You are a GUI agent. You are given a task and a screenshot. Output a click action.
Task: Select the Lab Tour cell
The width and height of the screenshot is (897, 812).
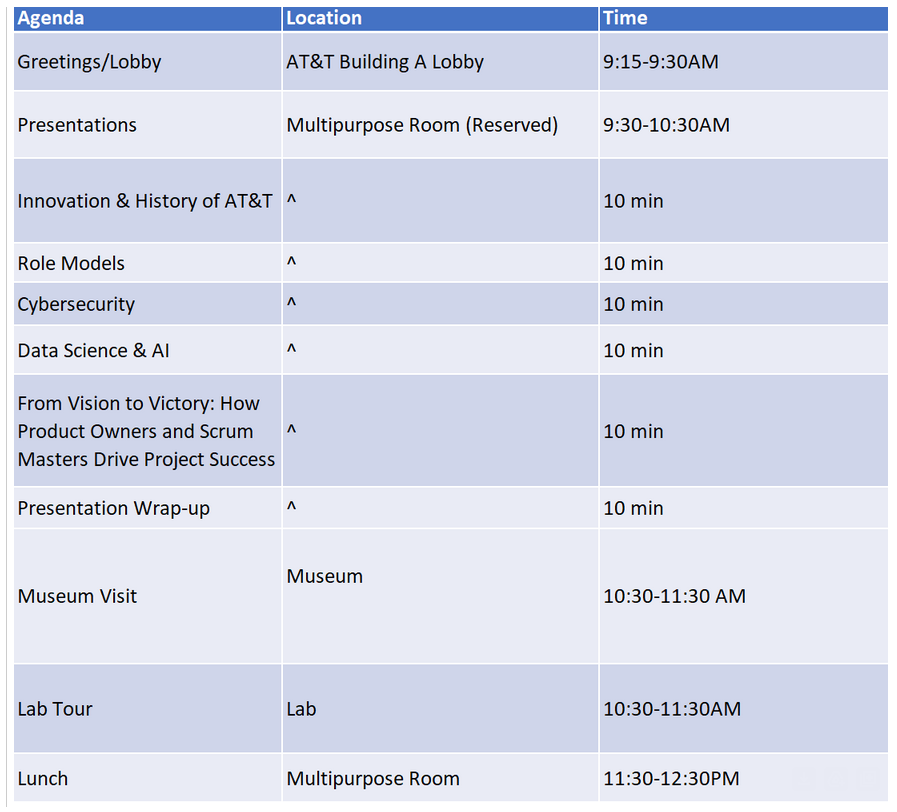148,708
